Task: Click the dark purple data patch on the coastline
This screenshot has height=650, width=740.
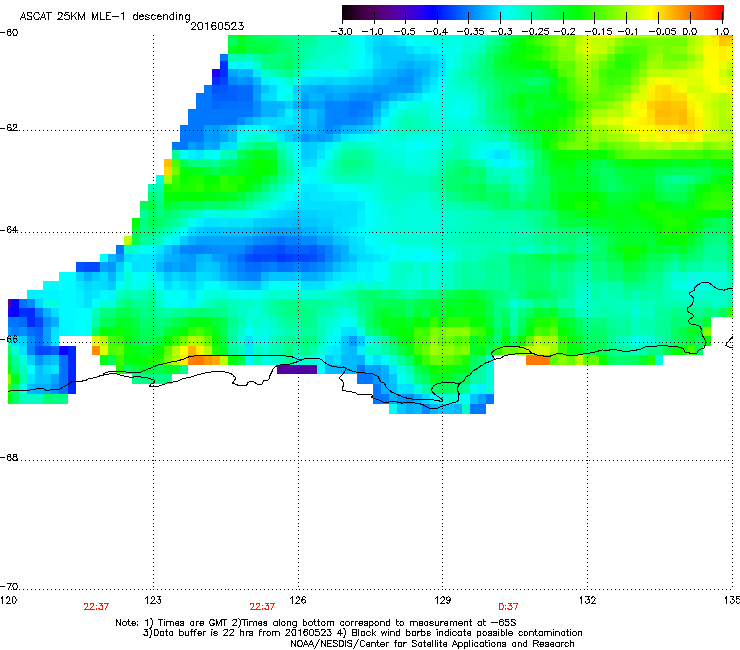Action: [297, 369]
